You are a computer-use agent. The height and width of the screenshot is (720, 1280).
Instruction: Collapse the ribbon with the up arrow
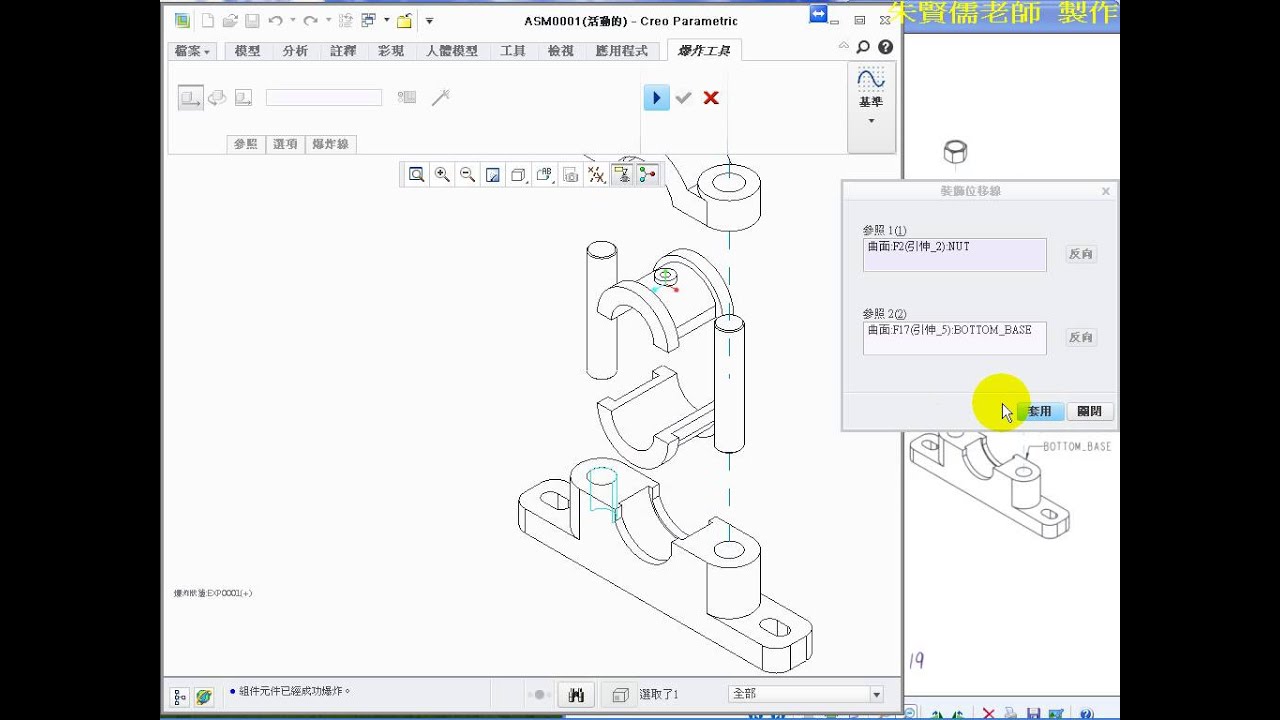[x=843, y=46]
